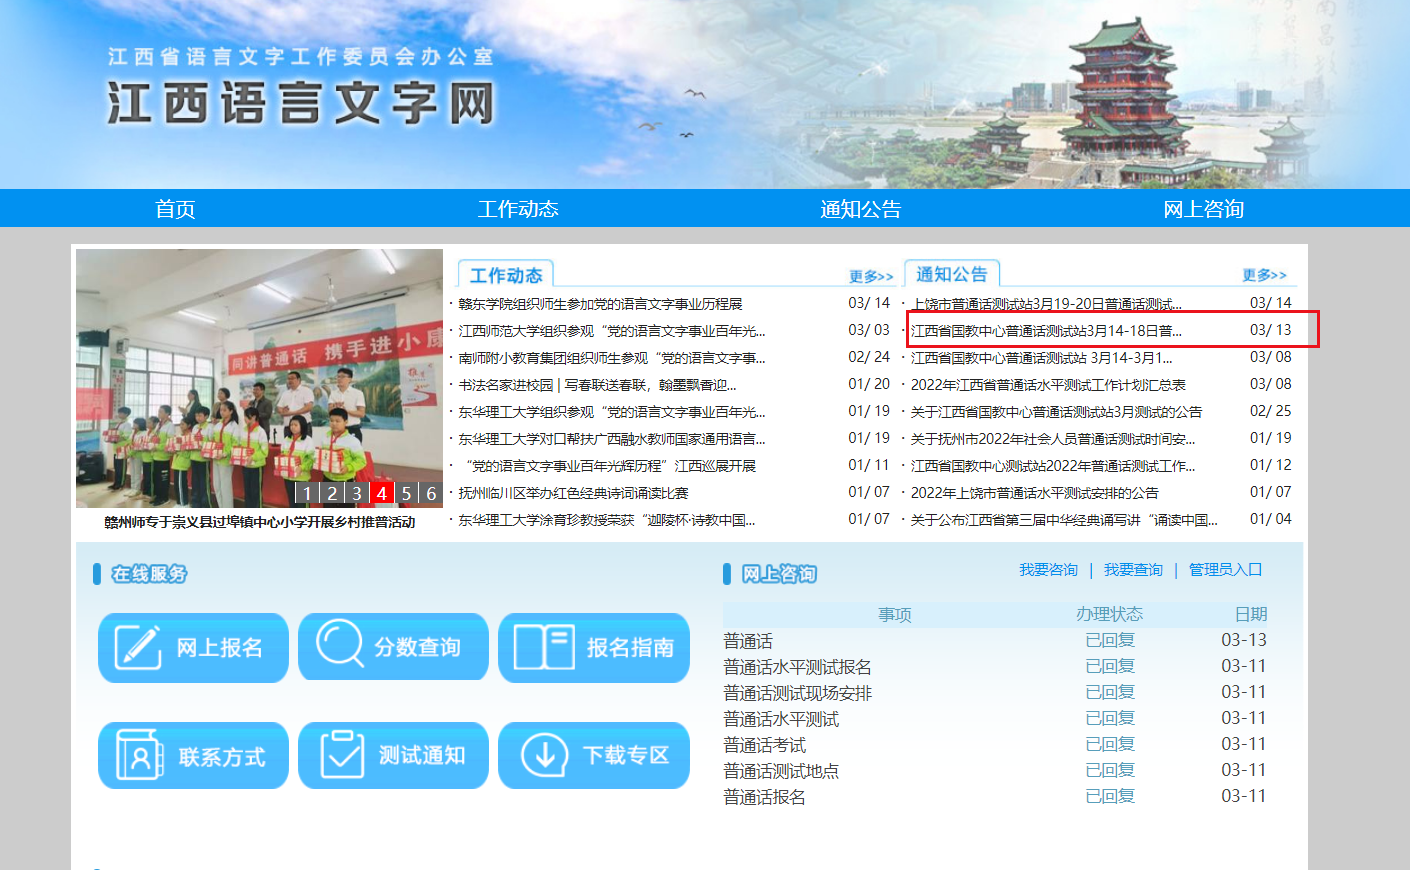1410x870 pixels.
Task: Click the 测试通知 clipboard icon
Action: point(341,754)
